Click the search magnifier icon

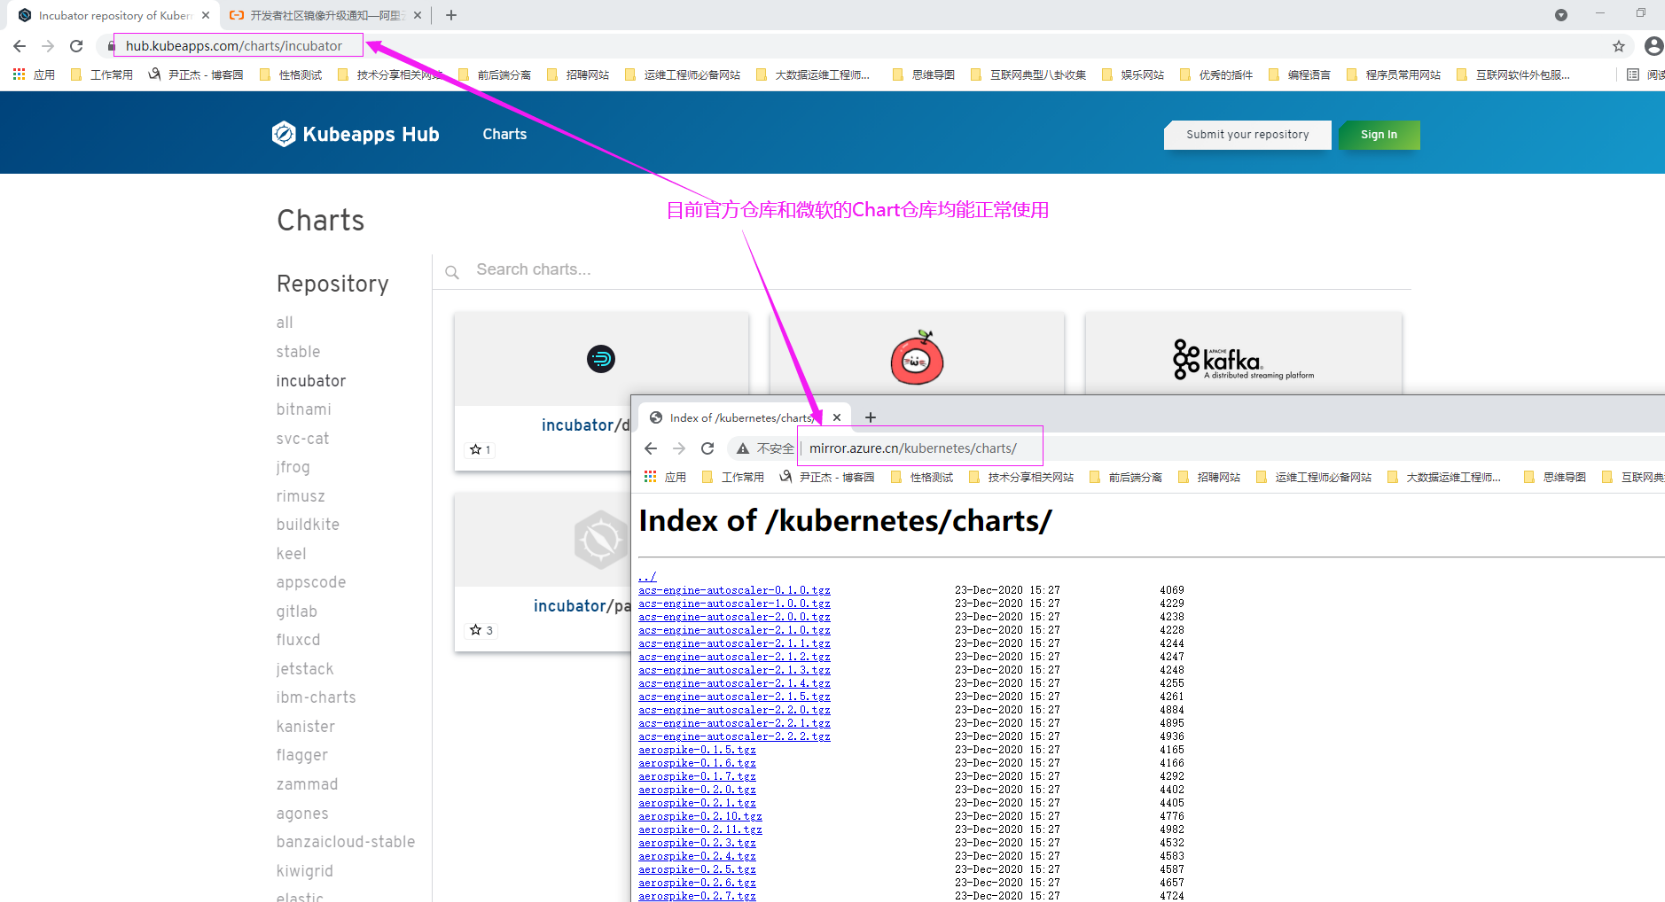tap(452, 272)
